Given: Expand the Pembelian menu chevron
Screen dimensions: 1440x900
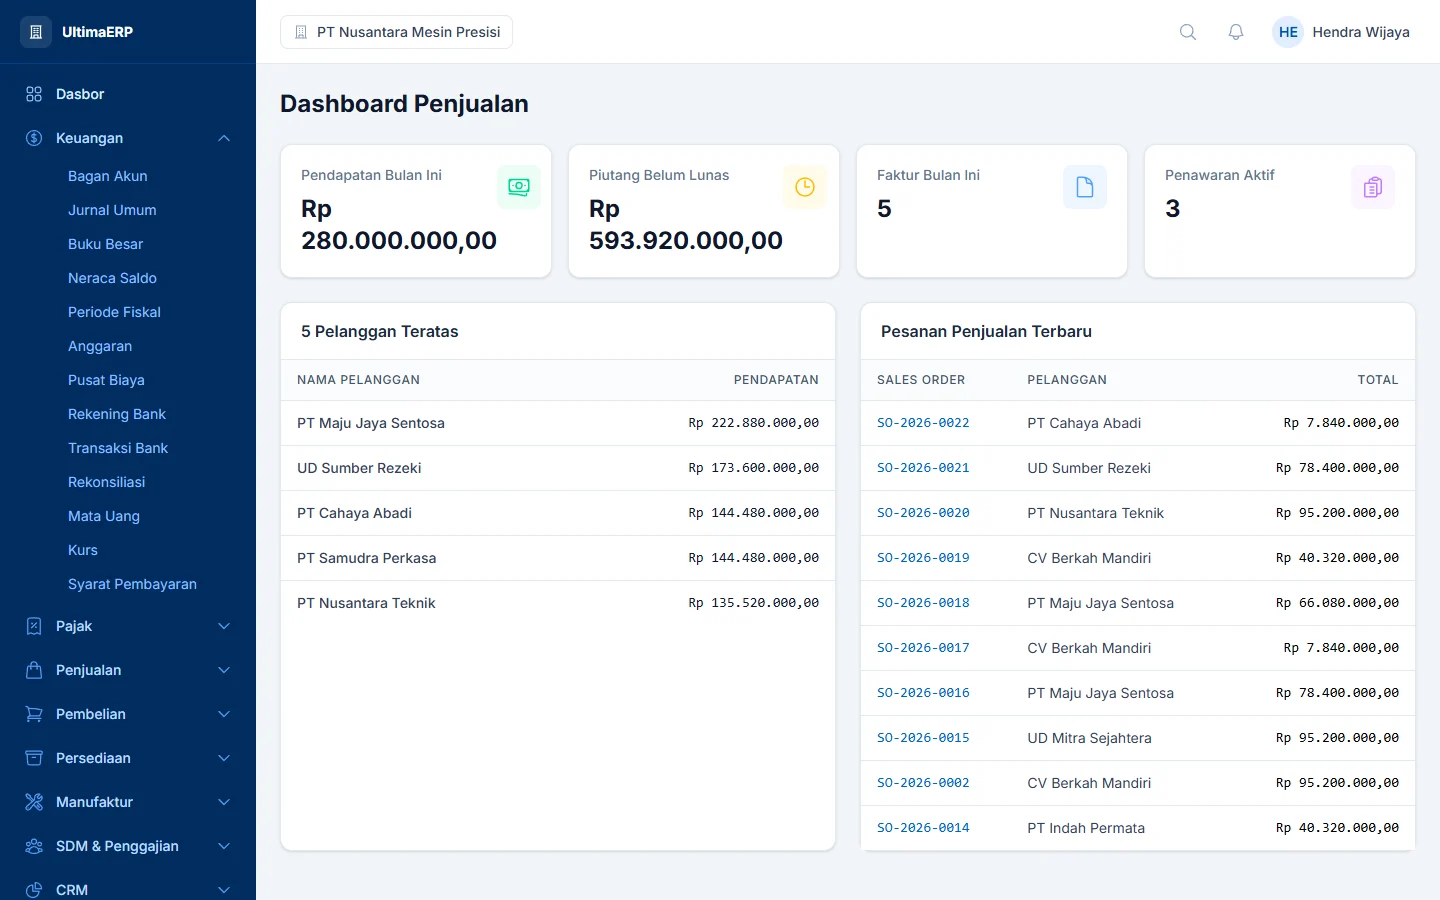Looking at the screenshot, I should click(224, 714).
